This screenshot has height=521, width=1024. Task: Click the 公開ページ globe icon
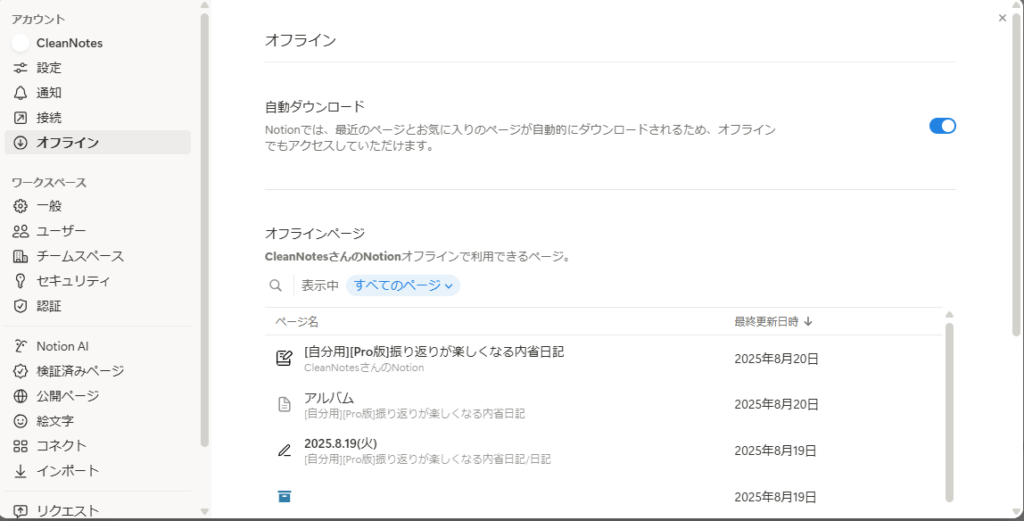pyautogui.click(x=20, y=396)
